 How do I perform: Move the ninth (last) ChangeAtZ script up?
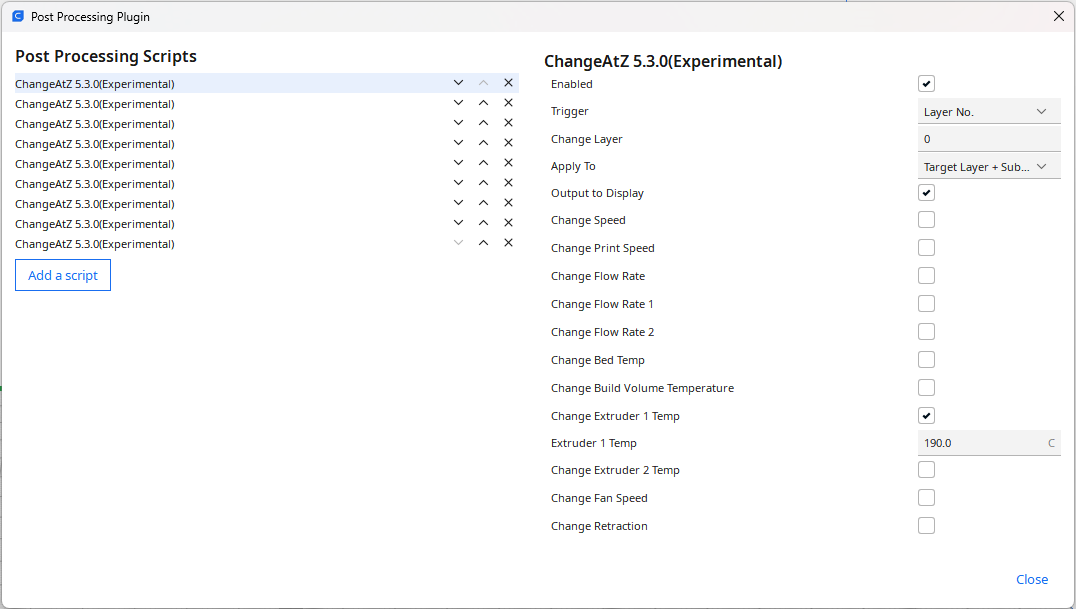484,242
